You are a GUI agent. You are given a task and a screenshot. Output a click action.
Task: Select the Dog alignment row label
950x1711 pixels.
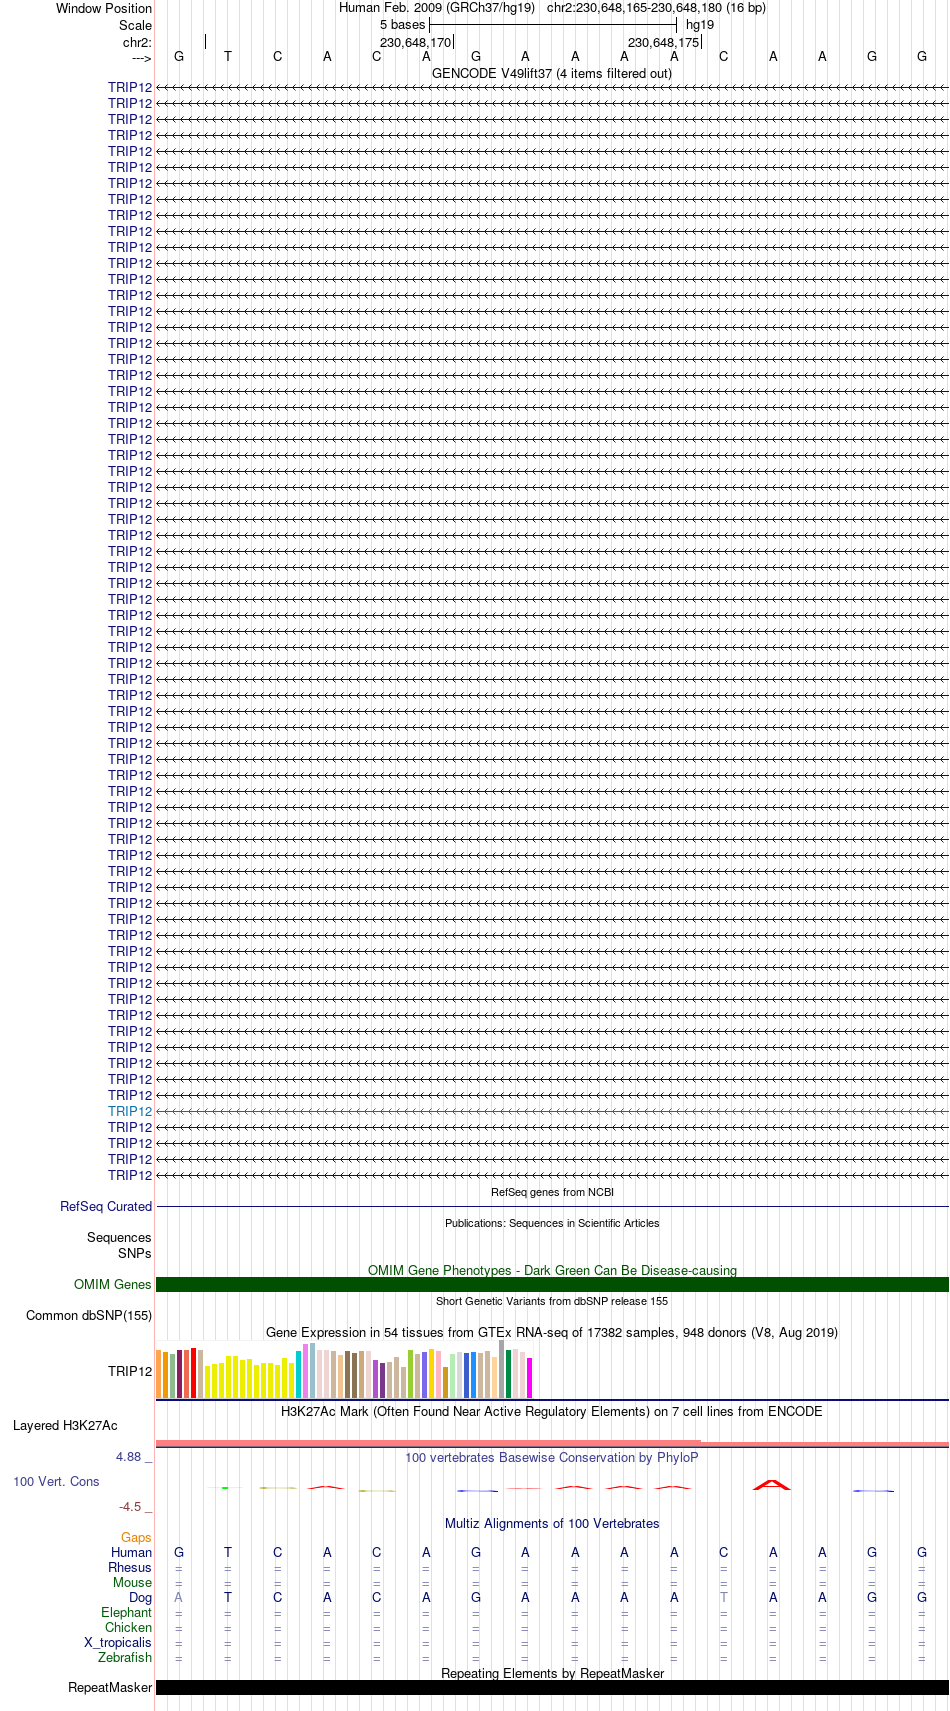[140, 1597]
